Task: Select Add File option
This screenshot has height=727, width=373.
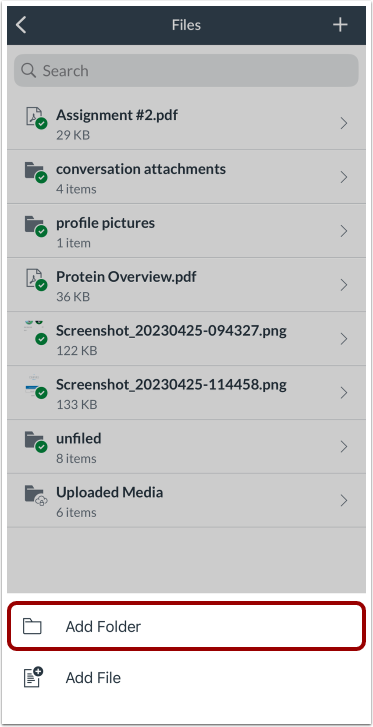Action: (x=186, y=677)
